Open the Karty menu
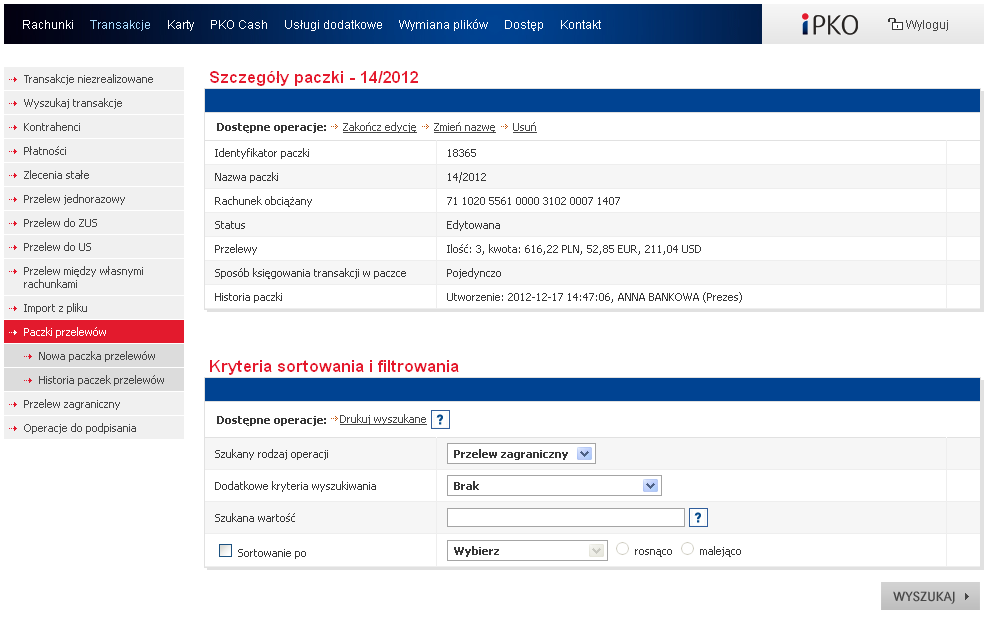Screen dimensions: 995x622 (x=180, y=25)
